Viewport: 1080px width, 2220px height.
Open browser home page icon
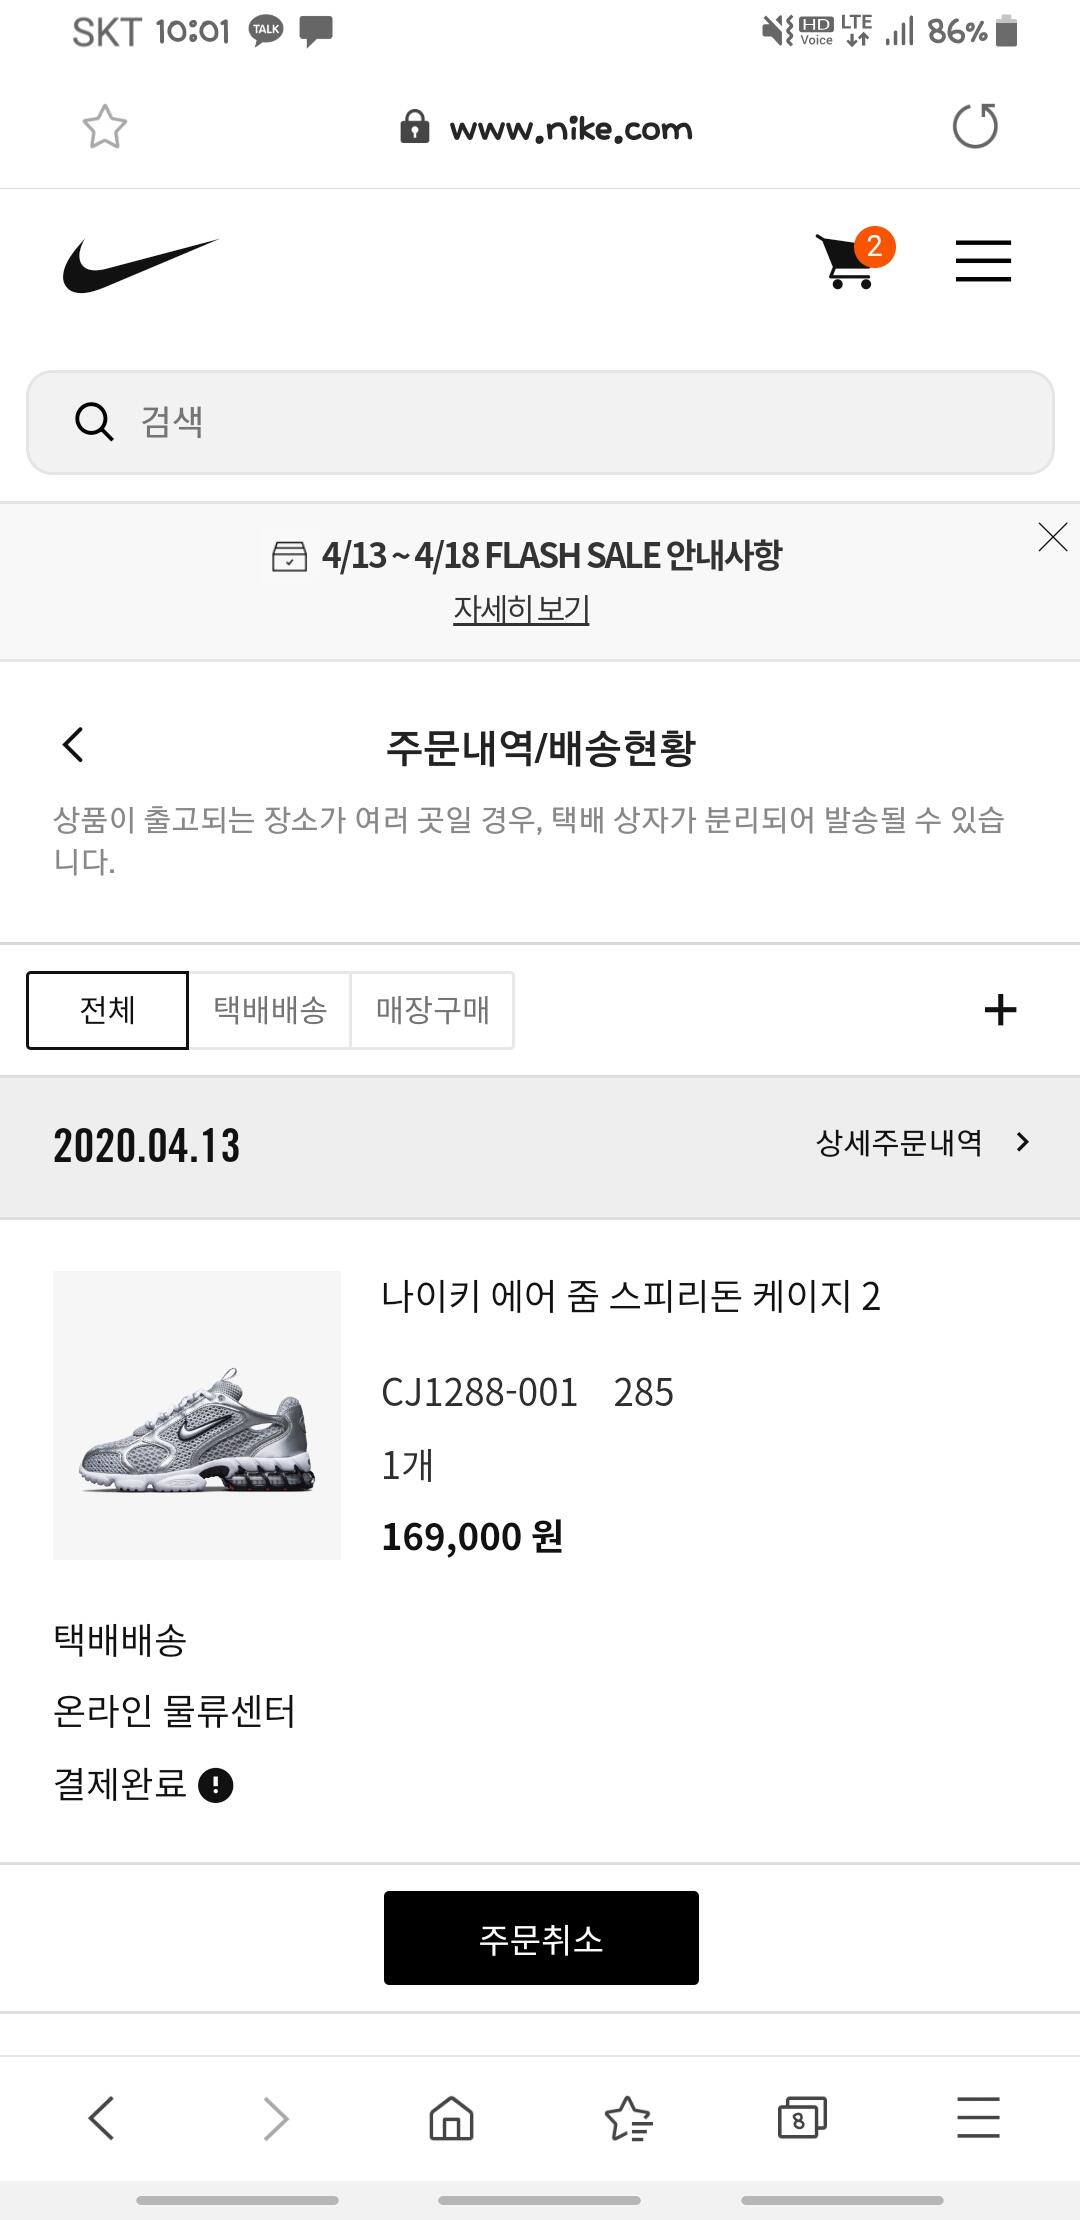pos(451,2118)
